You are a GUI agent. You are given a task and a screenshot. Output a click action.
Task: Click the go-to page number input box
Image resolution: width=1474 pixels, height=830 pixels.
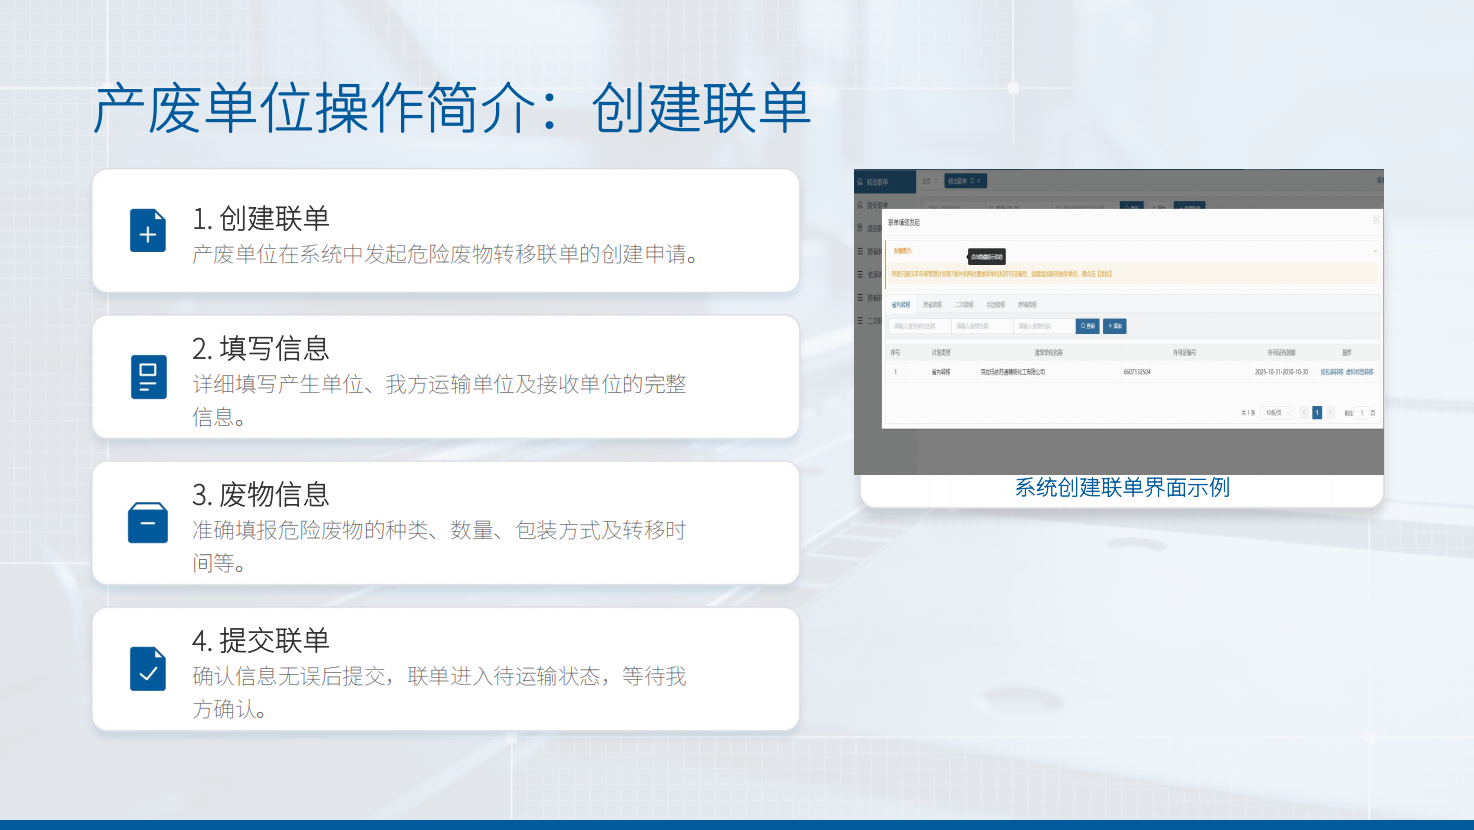click(x=1361, y=413)
